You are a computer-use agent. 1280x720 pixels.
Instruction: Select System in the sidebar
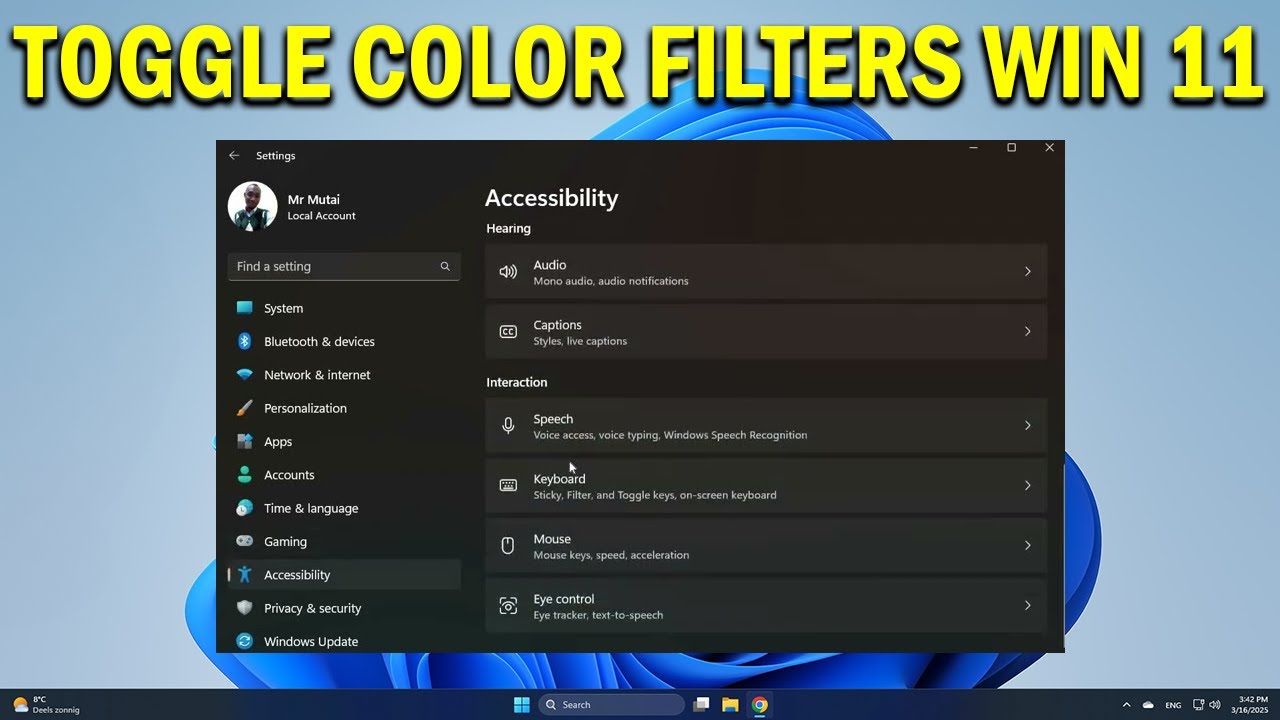pos(344,308)
